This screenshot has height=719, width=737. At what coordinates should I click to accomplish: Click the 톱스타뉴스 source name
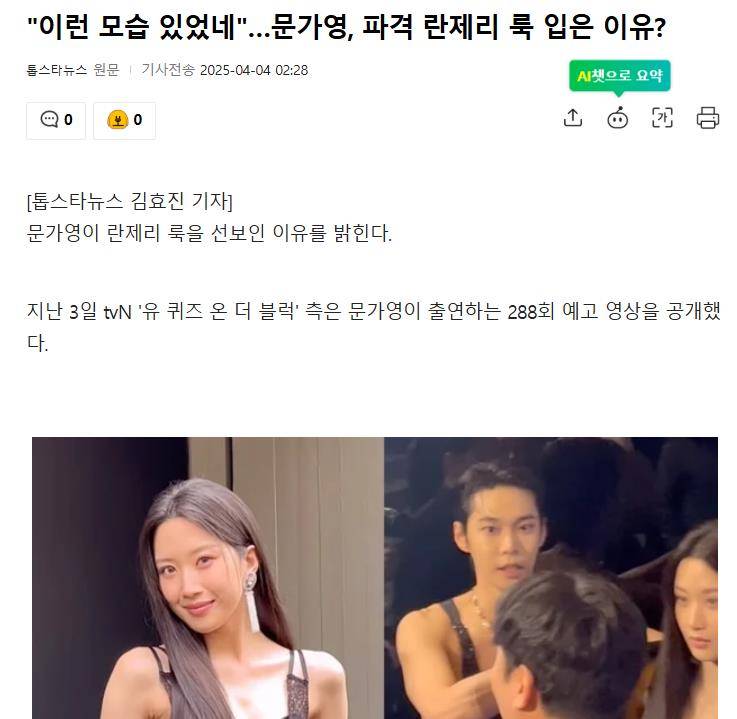[57, 70]
